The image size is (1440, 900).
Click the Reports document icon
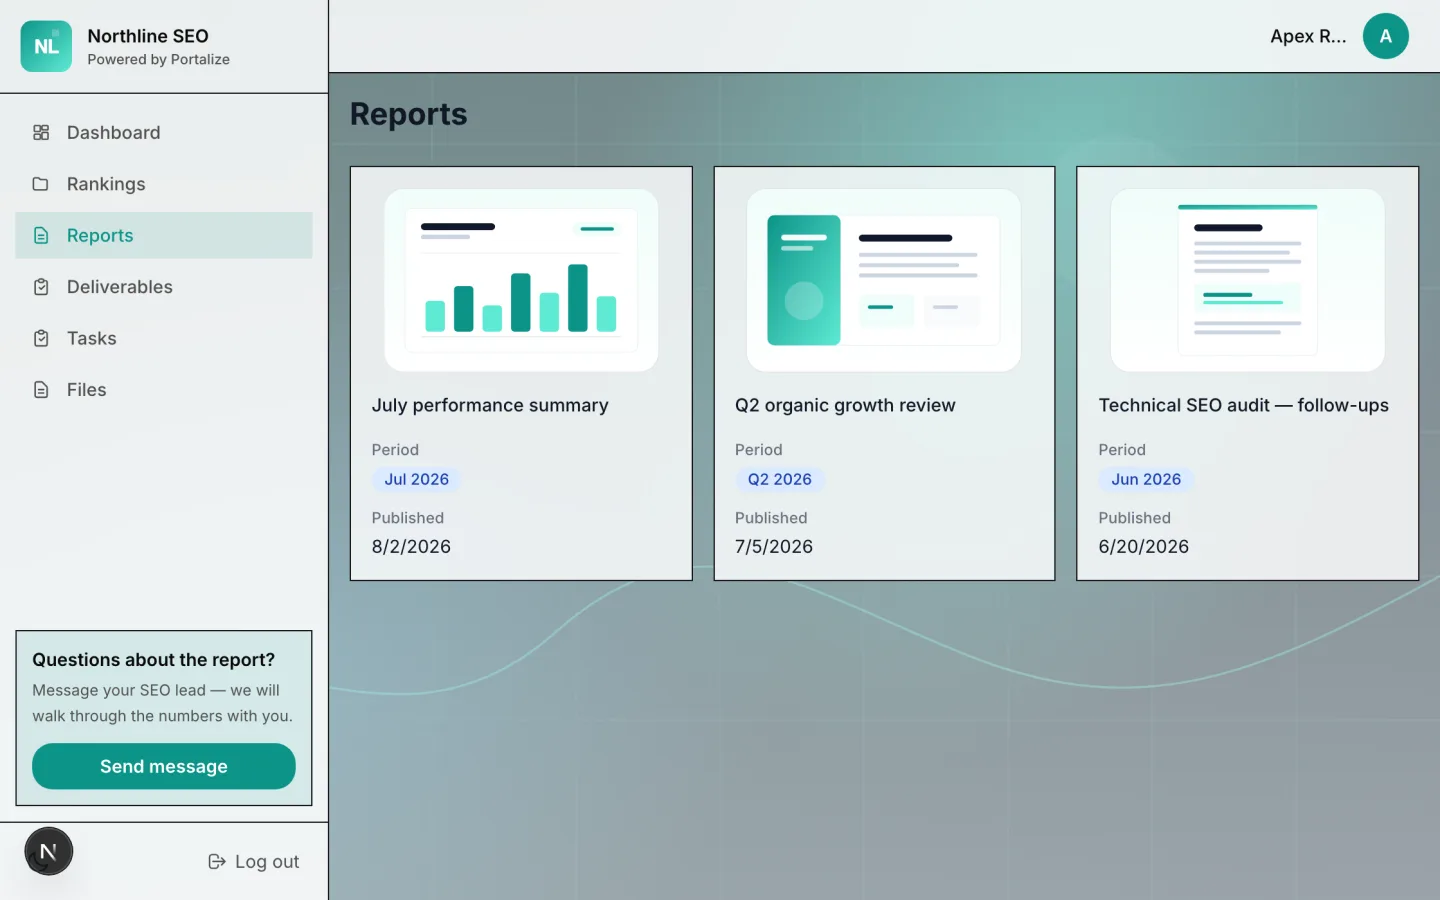tap(41, 235)
